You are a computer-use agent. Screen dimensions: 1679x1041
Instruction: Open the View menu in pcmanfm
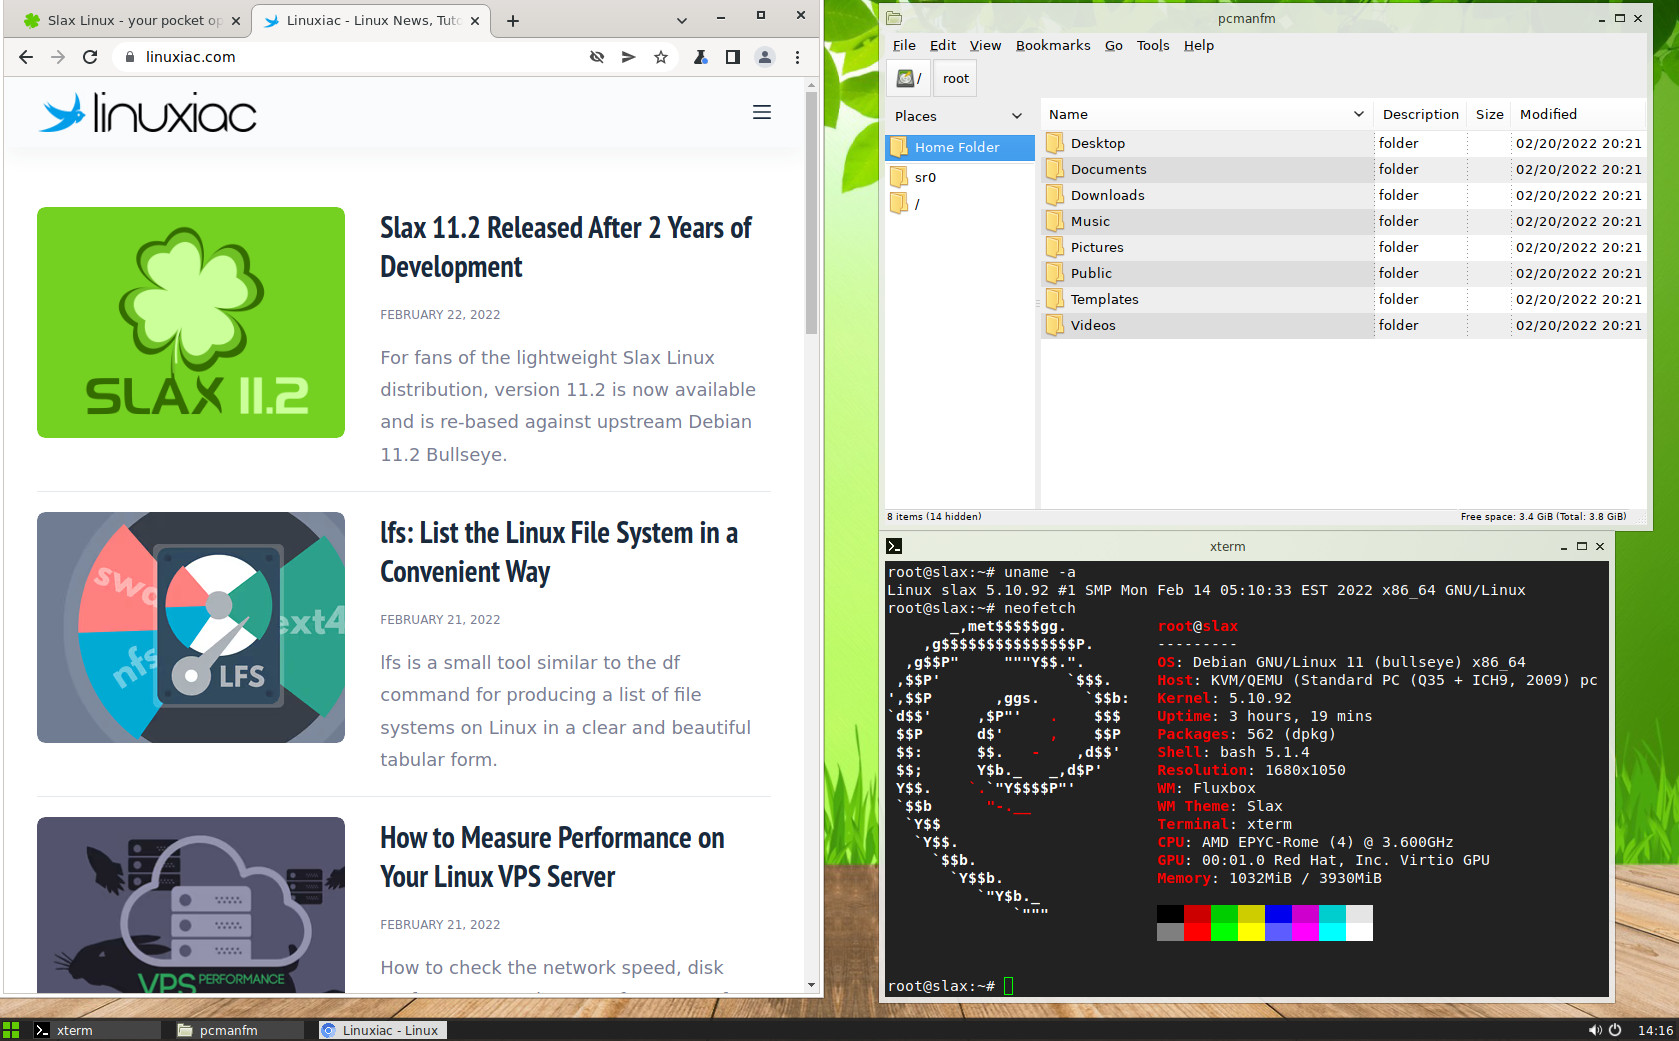pos(985,45)
